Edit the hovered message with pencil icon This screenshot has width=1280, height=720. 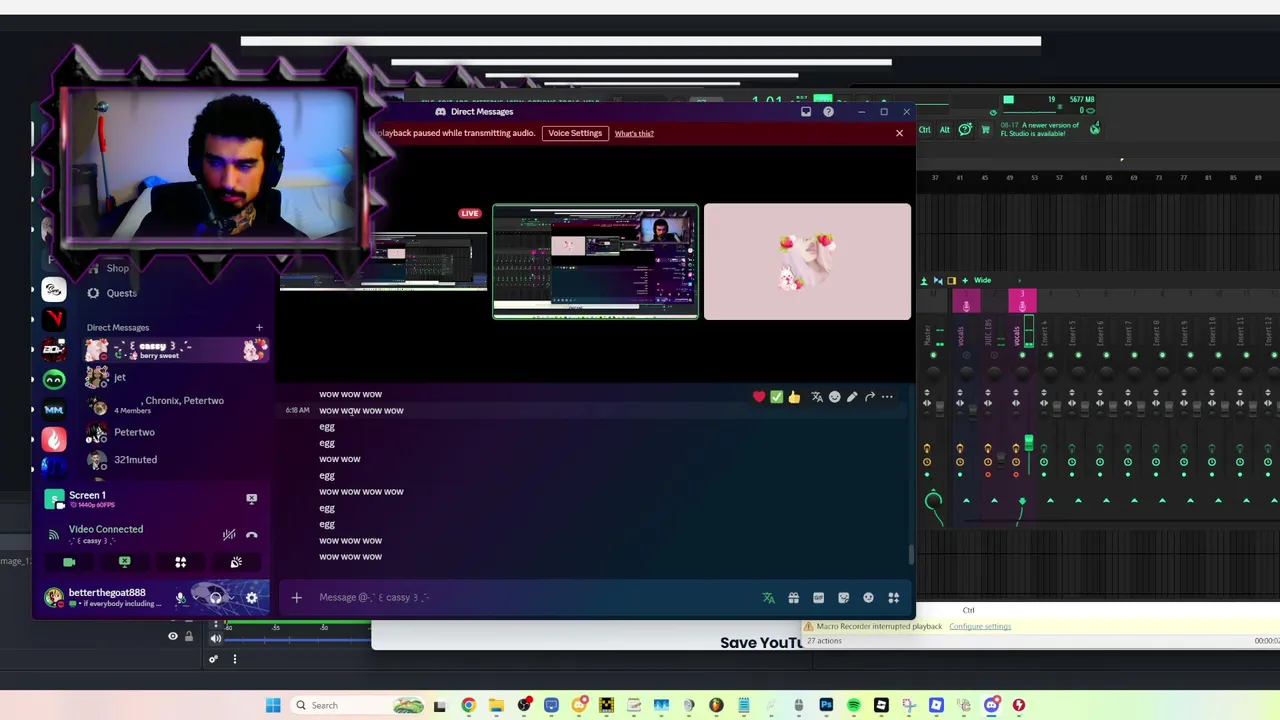[852, 397]
